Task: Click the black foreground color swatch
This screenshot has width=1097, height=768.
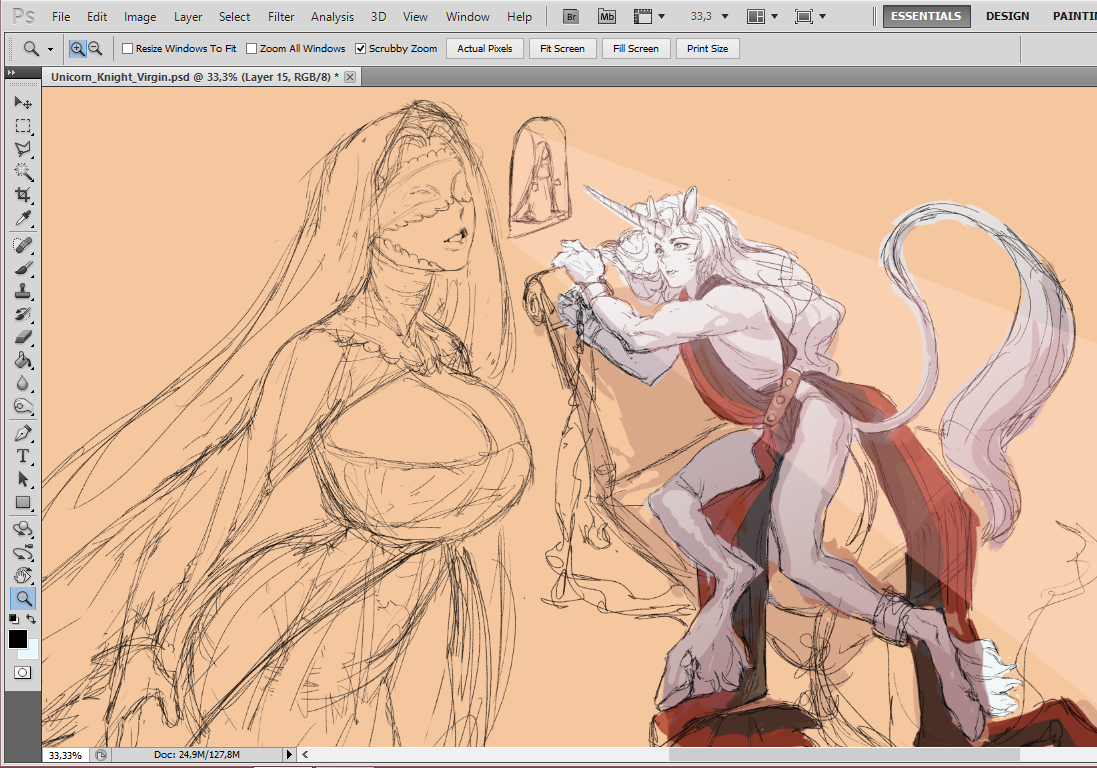Action: click(18, 639)
